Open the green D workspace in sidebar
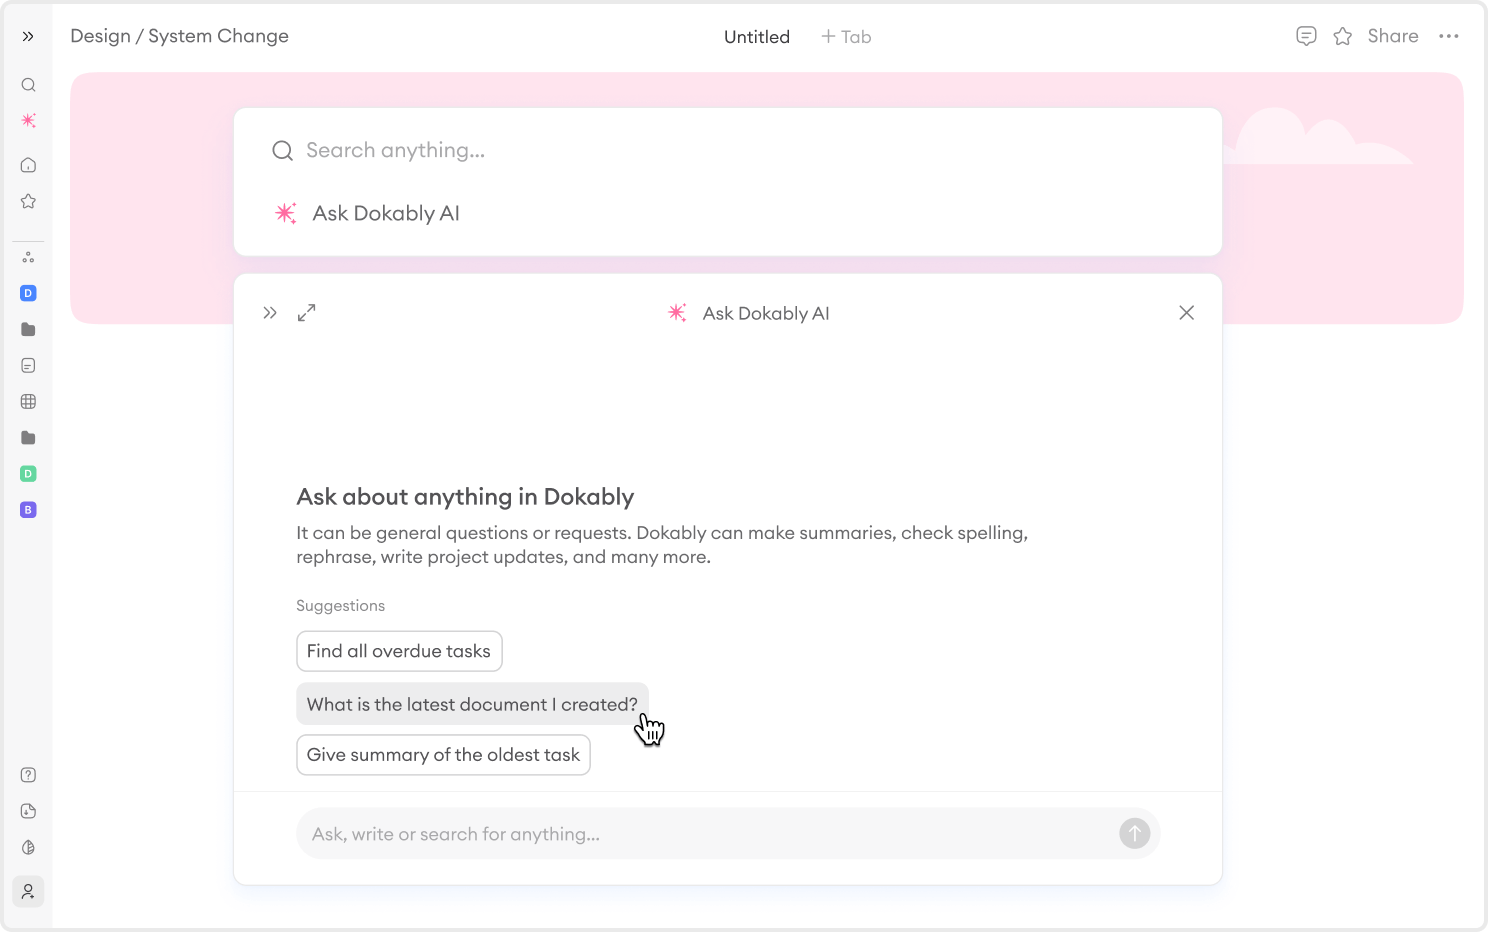Screen dimensions: 1488x932 coord(28,473)
